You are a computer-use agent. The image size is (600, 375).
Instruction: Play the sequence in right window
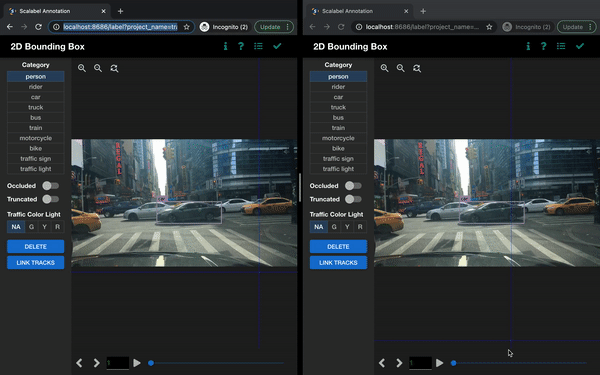click(x=439, y=363)
